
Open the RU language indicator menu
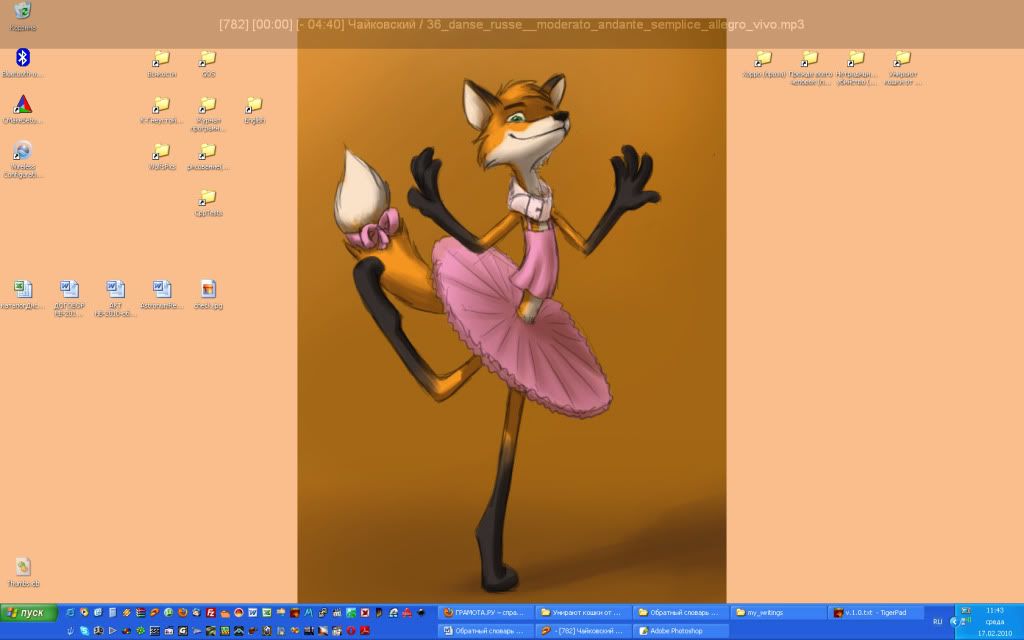pyautogui.click(x=937, y=620)
